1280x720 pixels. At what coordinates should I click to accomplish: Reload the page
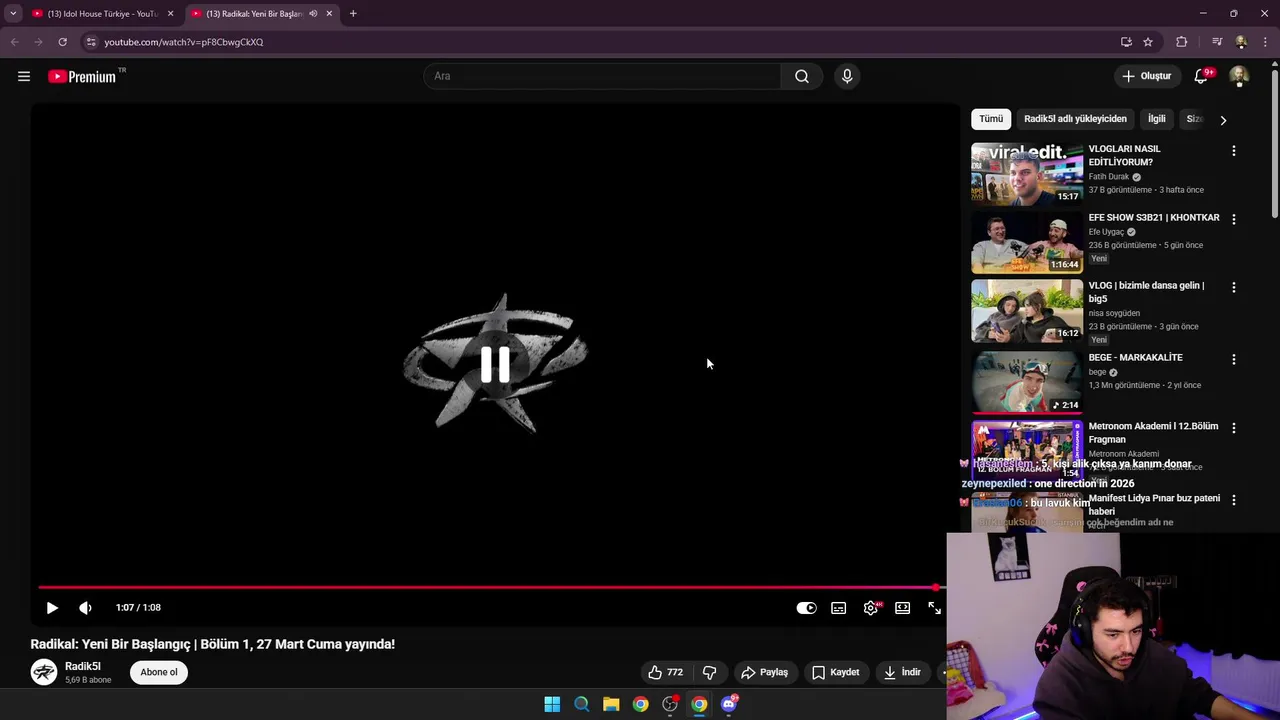pyautogui.click(x=62, y=42)
